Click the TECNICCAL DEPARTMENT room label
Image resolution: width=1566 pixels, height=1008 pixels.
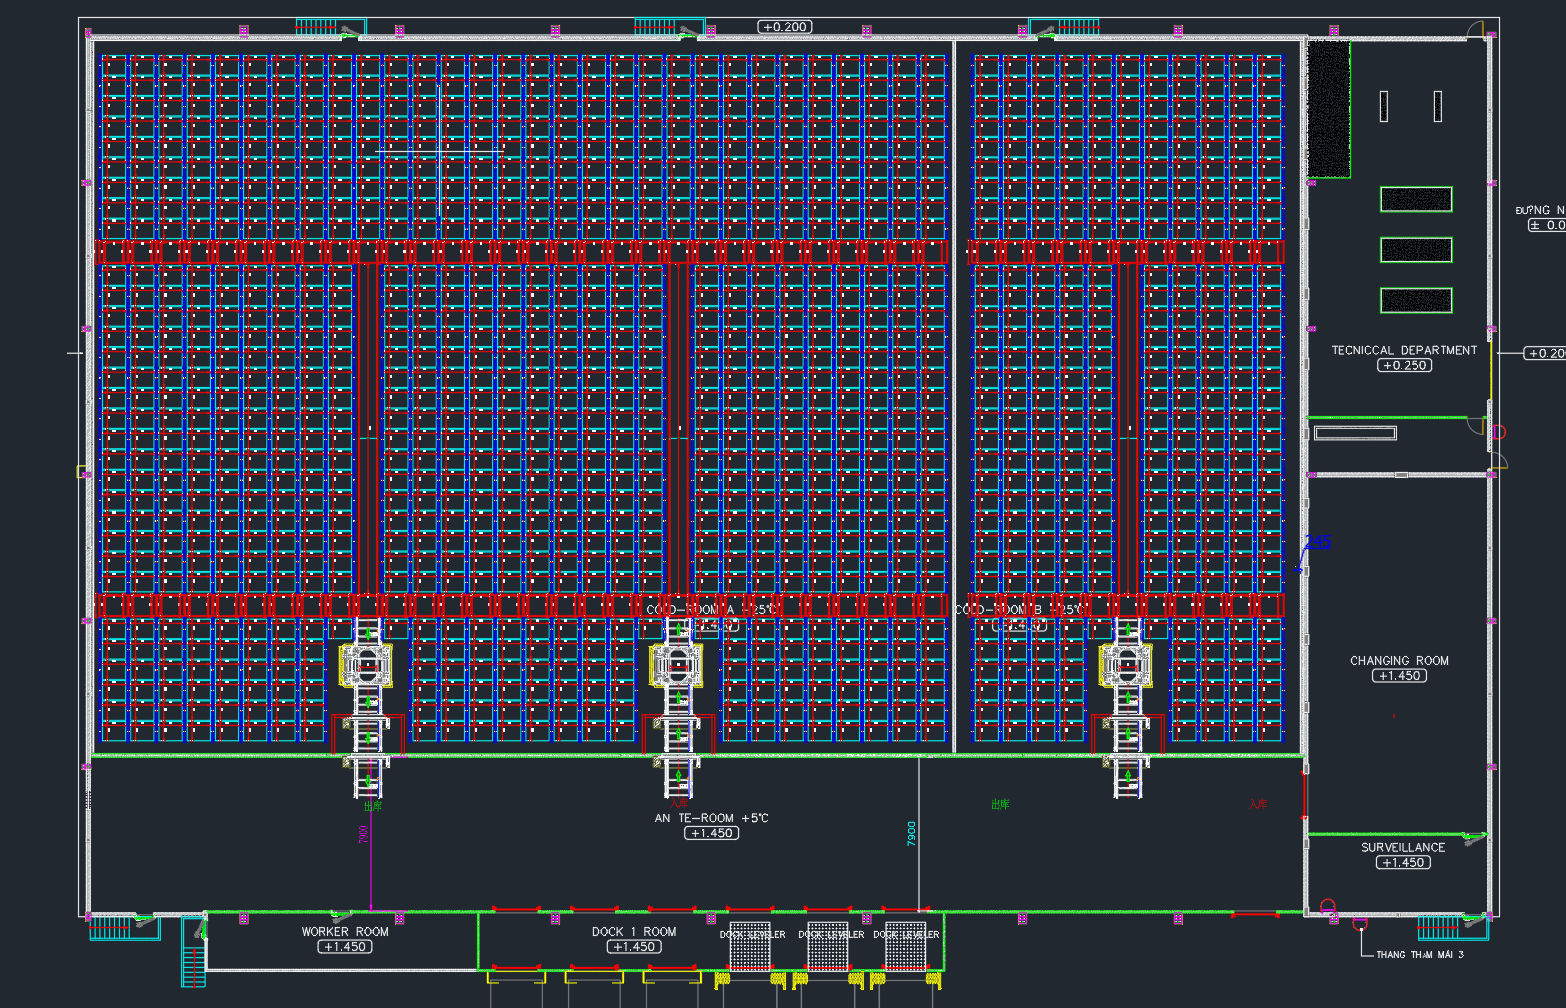[x=1403, y=350]
